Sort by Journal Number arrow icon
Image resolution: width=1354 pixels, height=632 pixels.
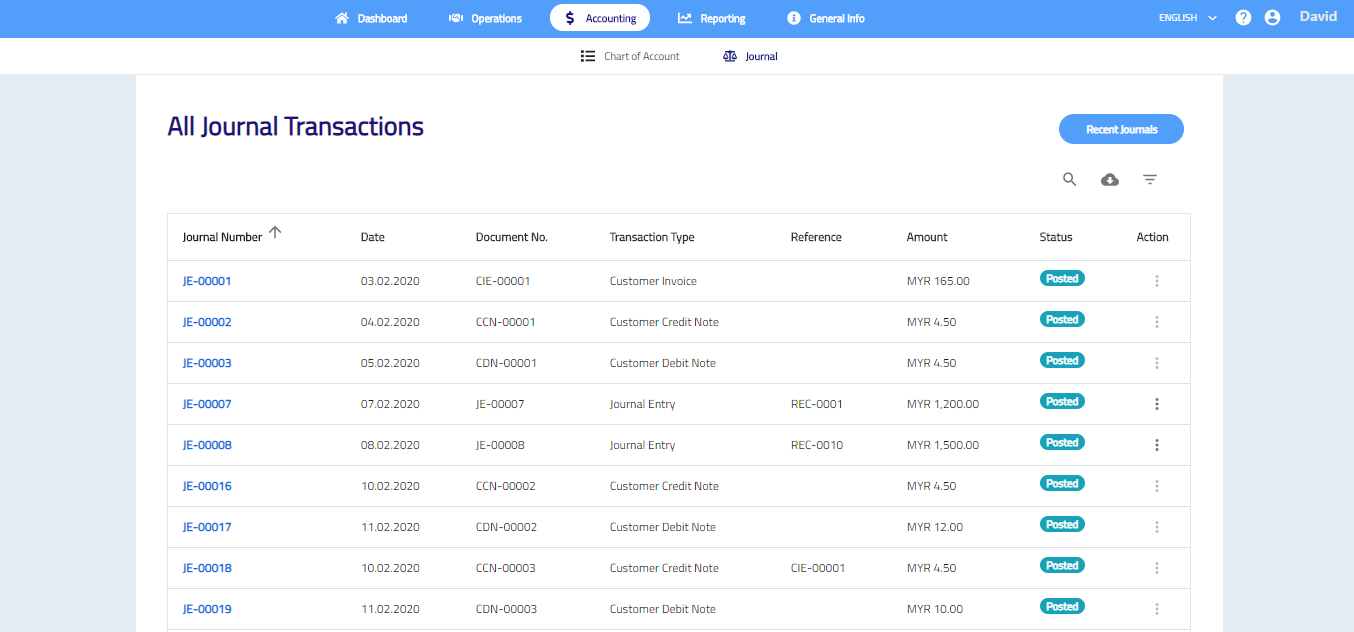(x=275, y=233)
